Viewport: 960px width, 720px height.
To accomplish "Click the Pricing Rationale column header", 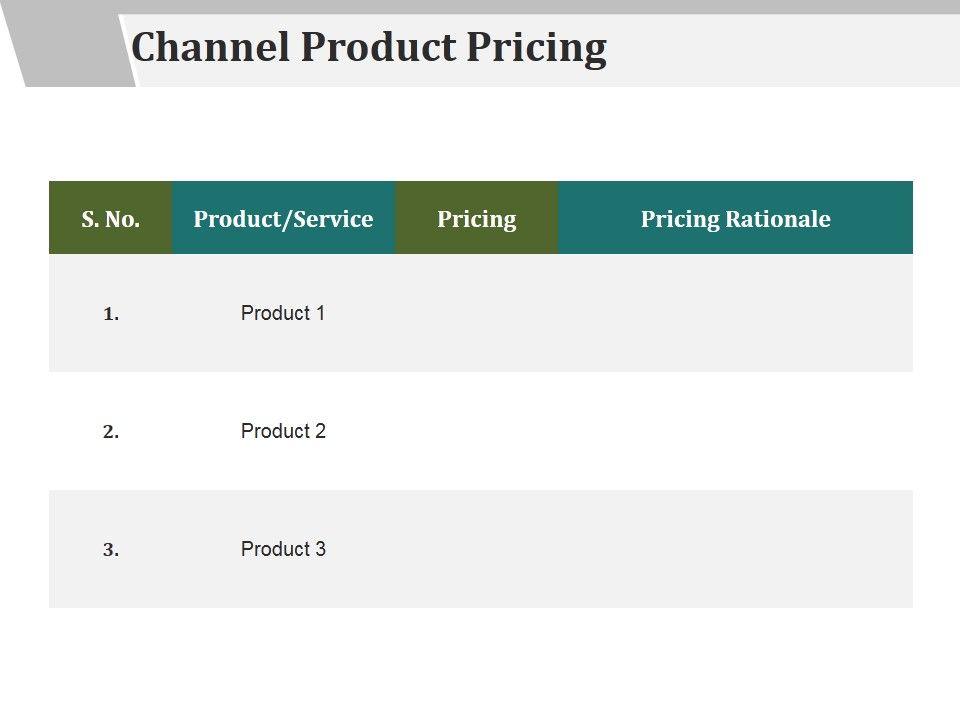I will 735,219.
